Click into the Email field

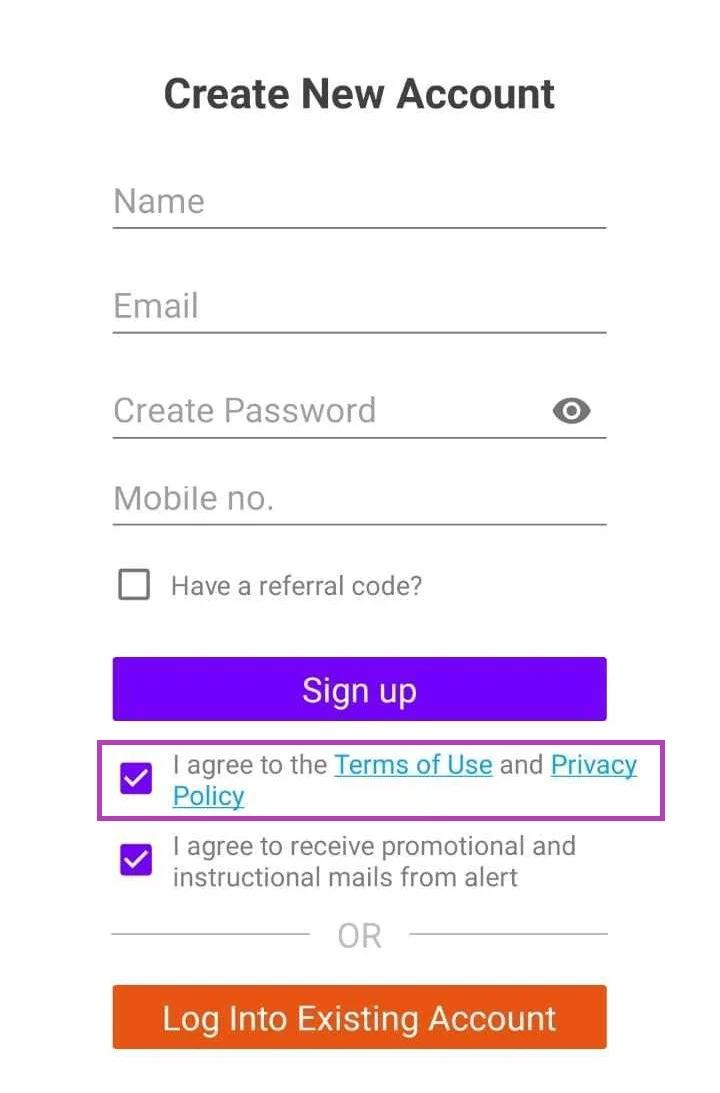359,306
